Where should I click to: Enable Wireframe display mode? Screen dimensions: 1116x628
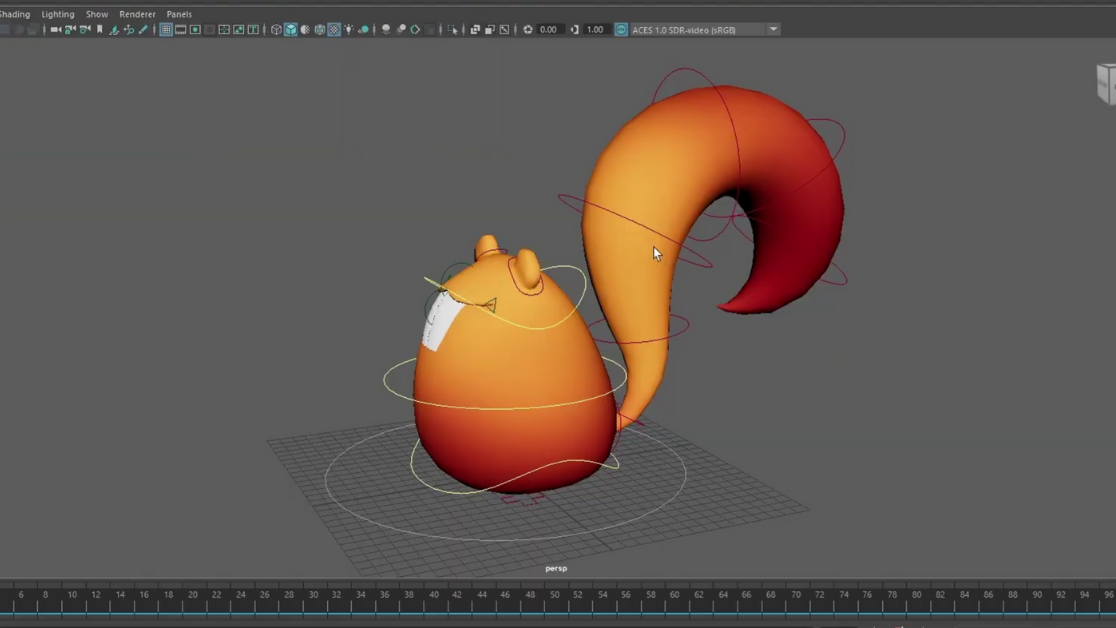[276, 30]
